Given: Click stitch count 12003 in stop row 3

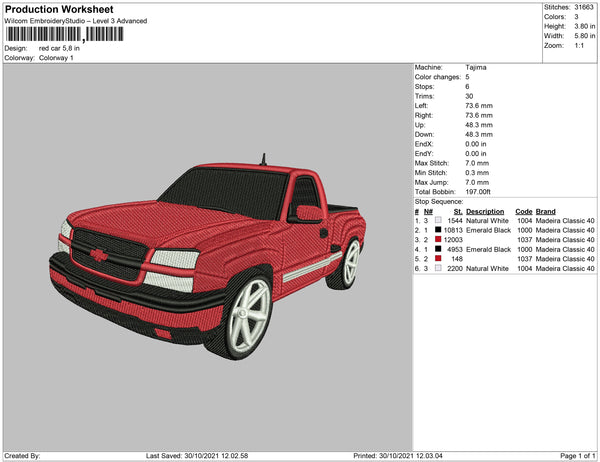Looking at the screenshot, I should point(453,240).
